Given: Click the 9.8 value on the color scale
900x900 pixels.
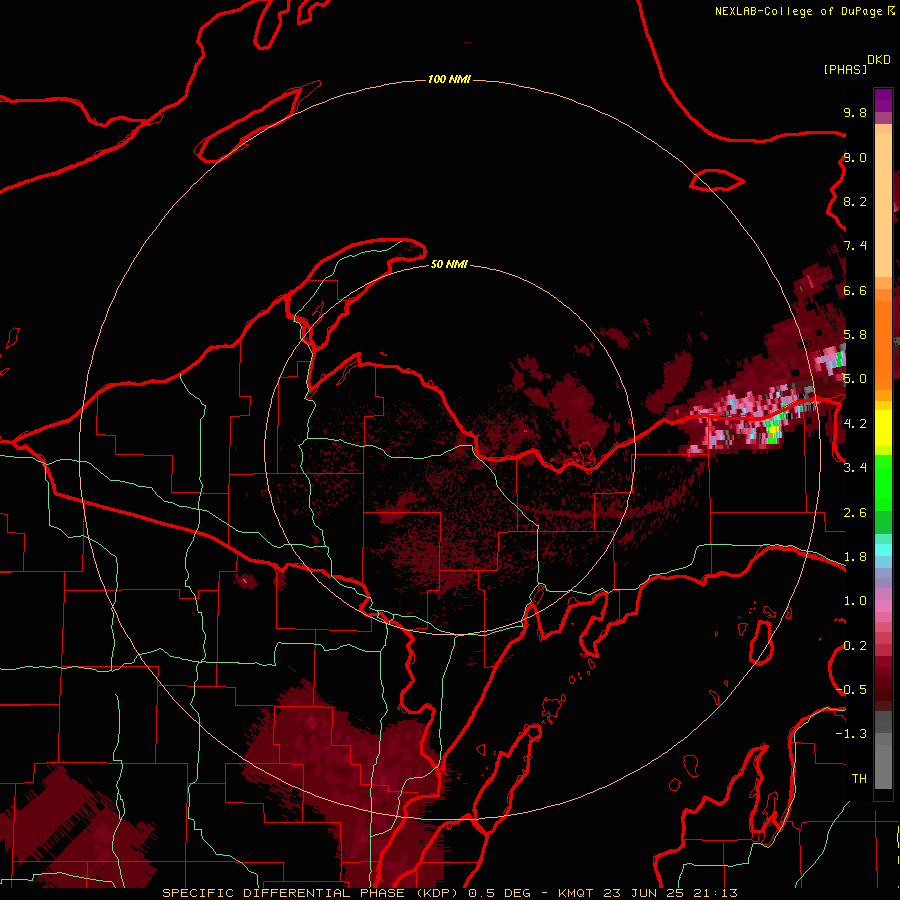Looking at the screenshot, I should click(855, 112).
